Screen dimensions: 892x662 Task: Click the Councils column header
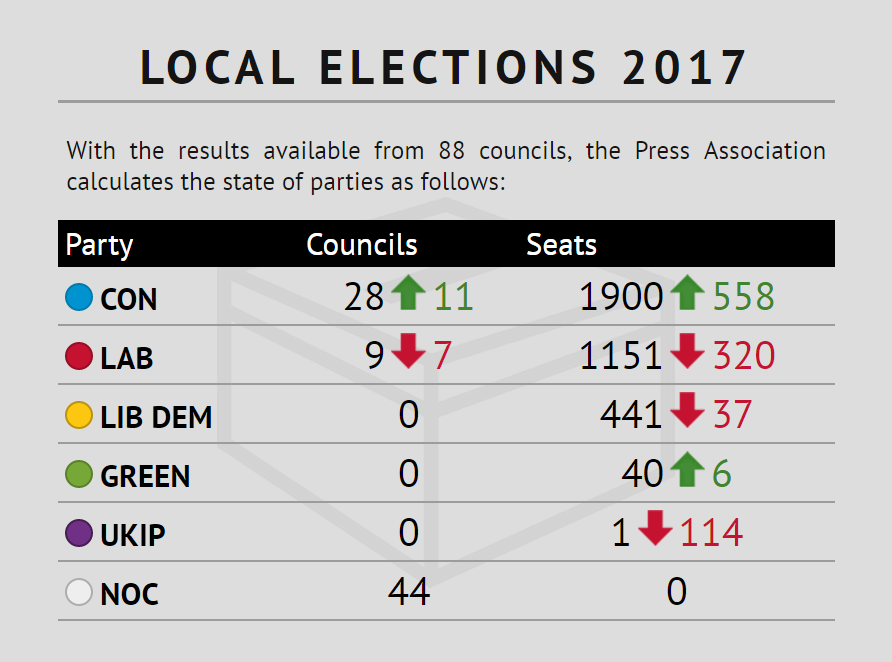tap(362, 245)
